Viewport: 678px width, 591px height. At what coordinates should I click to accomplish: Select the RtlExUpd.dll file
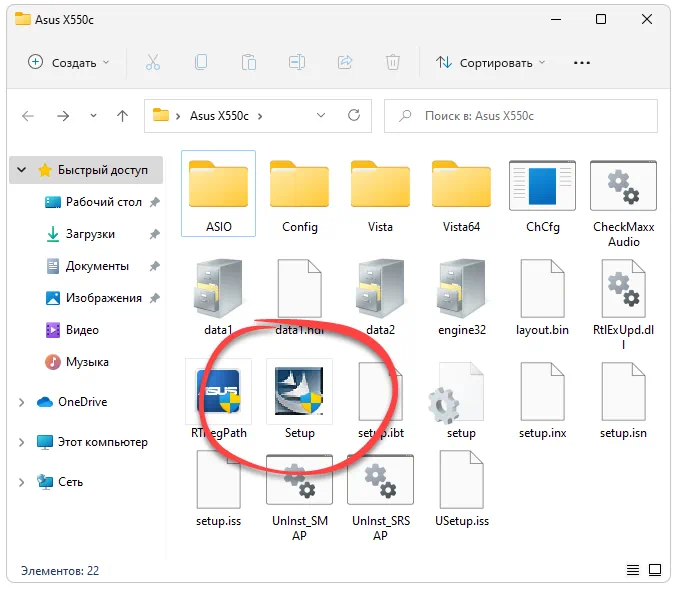point(623,305)
